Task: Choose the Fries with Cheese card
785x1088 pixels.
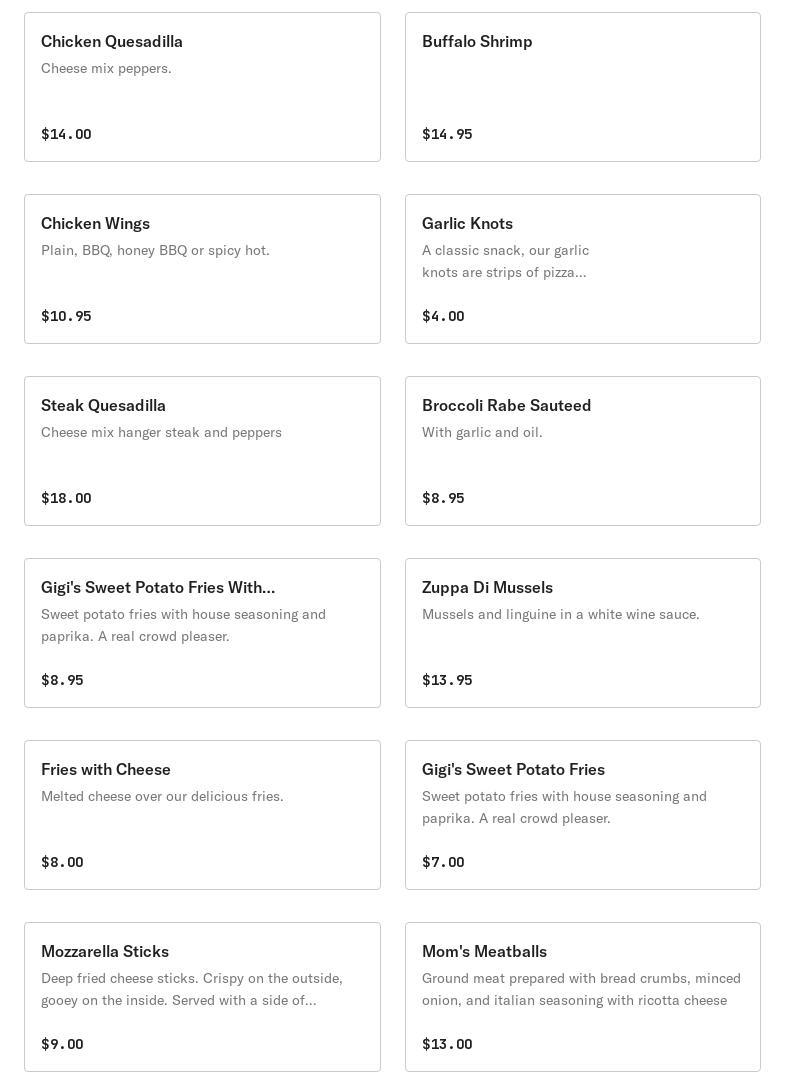Action: point(202,815)
